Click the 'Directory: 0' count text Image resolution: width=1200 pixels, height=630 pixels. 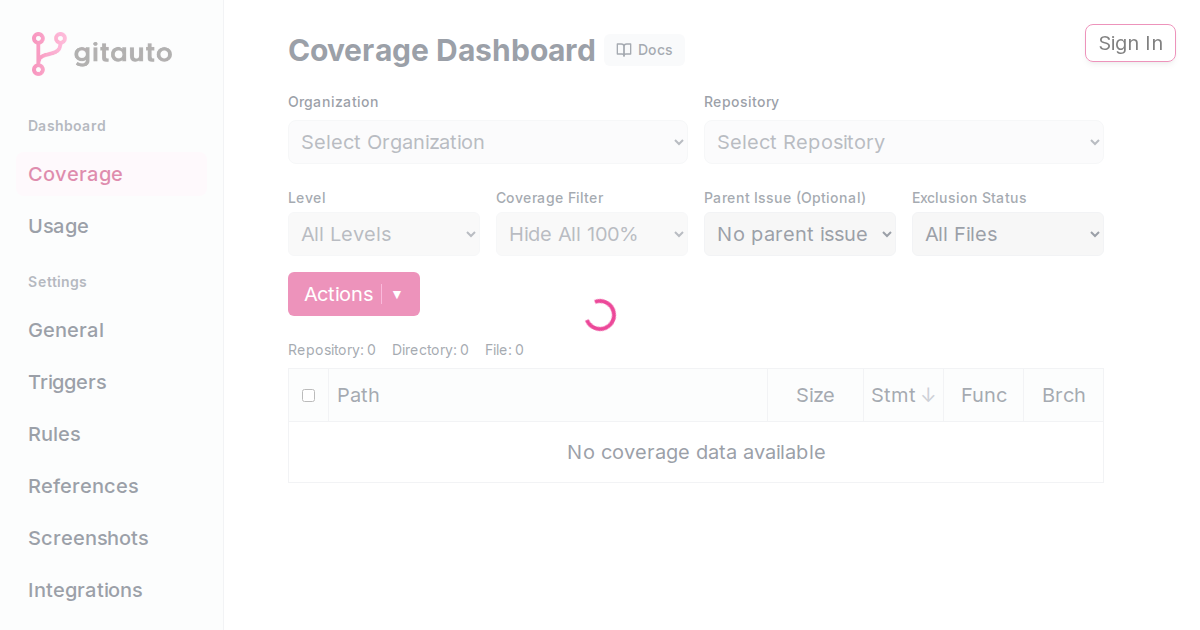pos(430,350)
